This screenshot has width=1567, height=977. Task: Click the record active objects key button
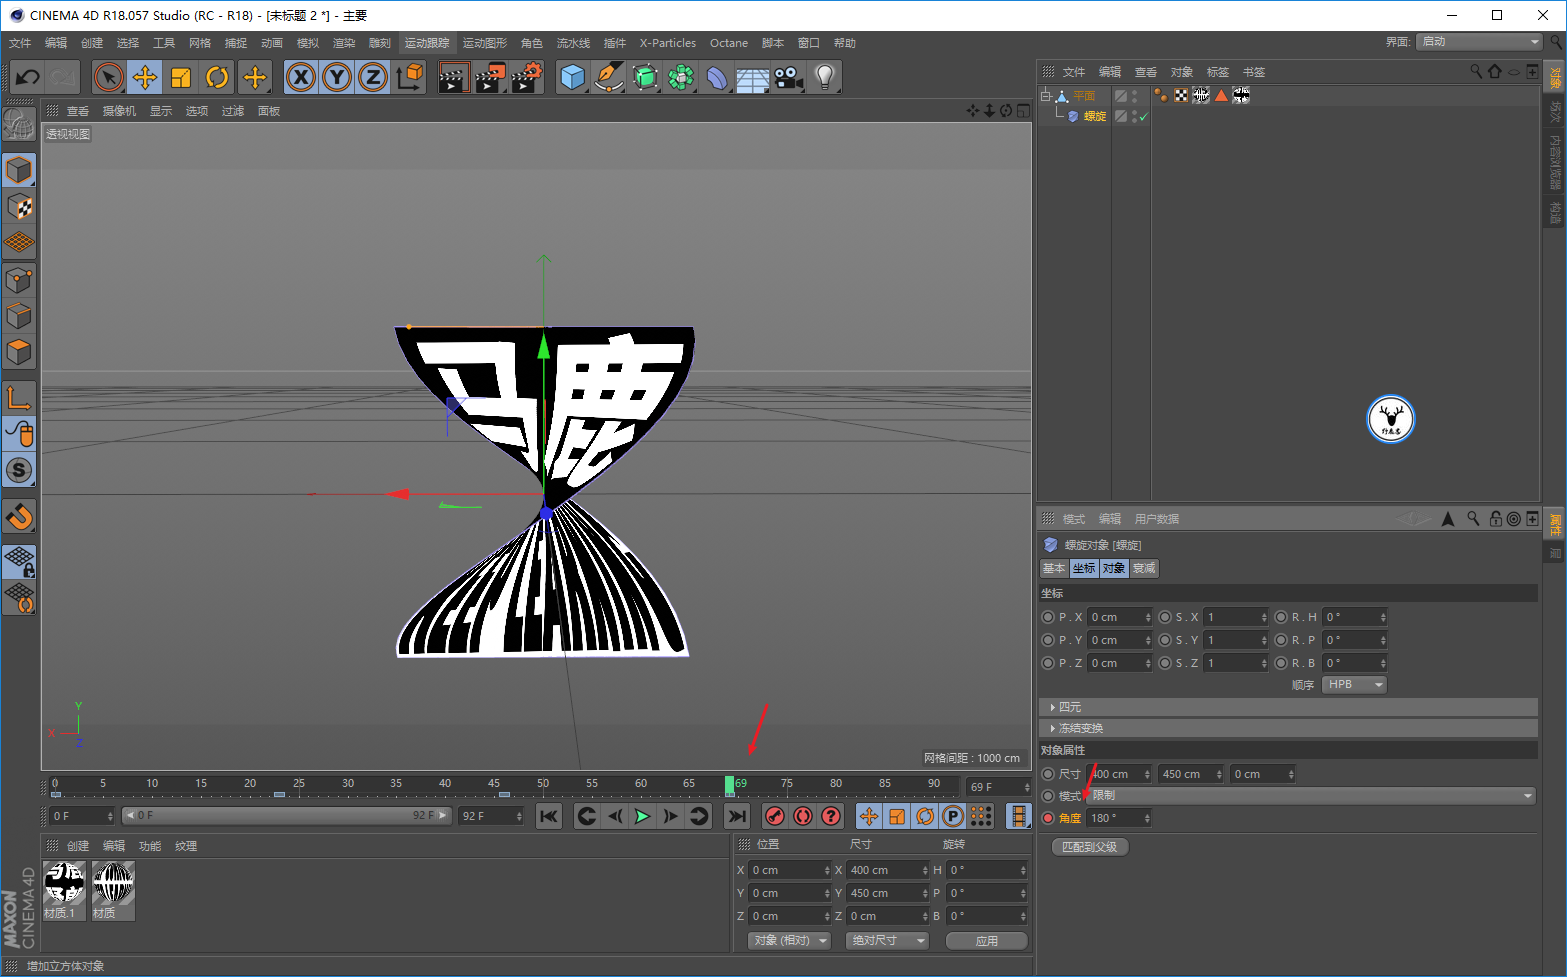[x=774, y=816]
